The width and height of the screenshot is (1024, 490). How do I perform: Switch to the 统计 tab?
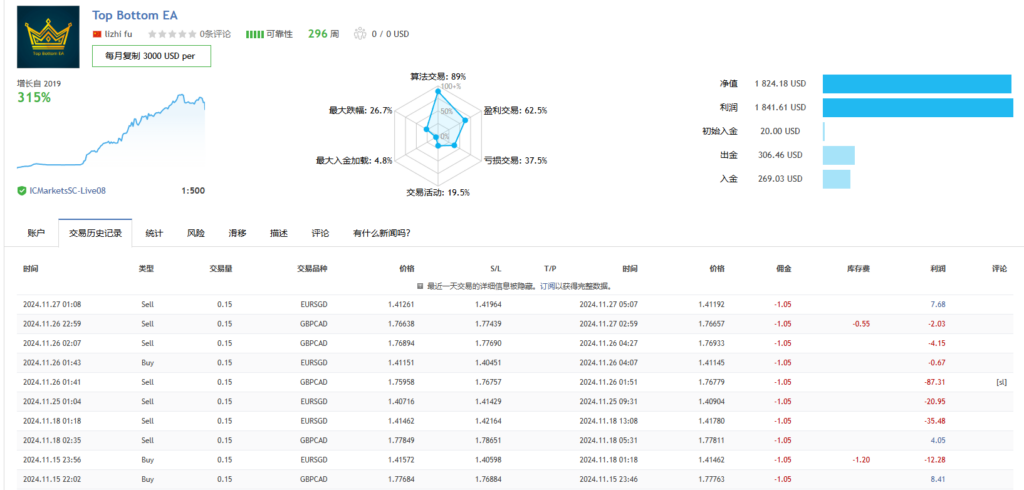(154, 233)
